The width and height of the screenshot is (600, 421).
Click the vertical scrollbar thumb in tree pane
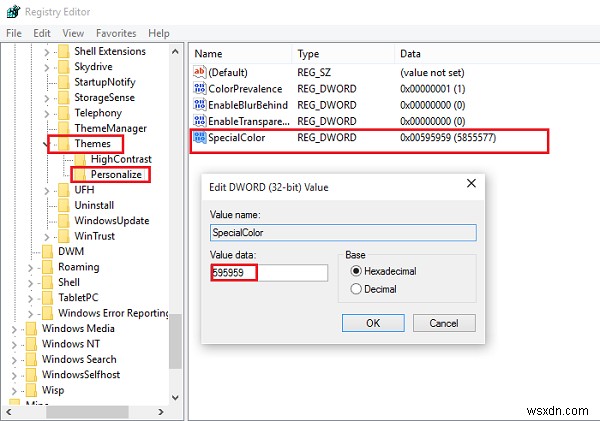coord(175,341)
